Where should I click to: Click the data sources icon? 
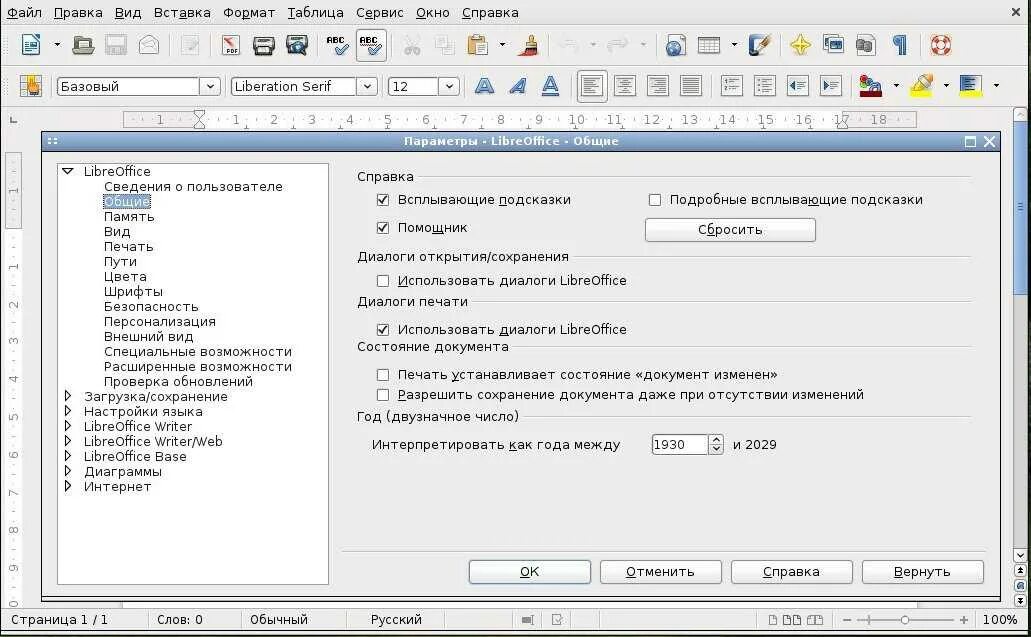[866, 45]
